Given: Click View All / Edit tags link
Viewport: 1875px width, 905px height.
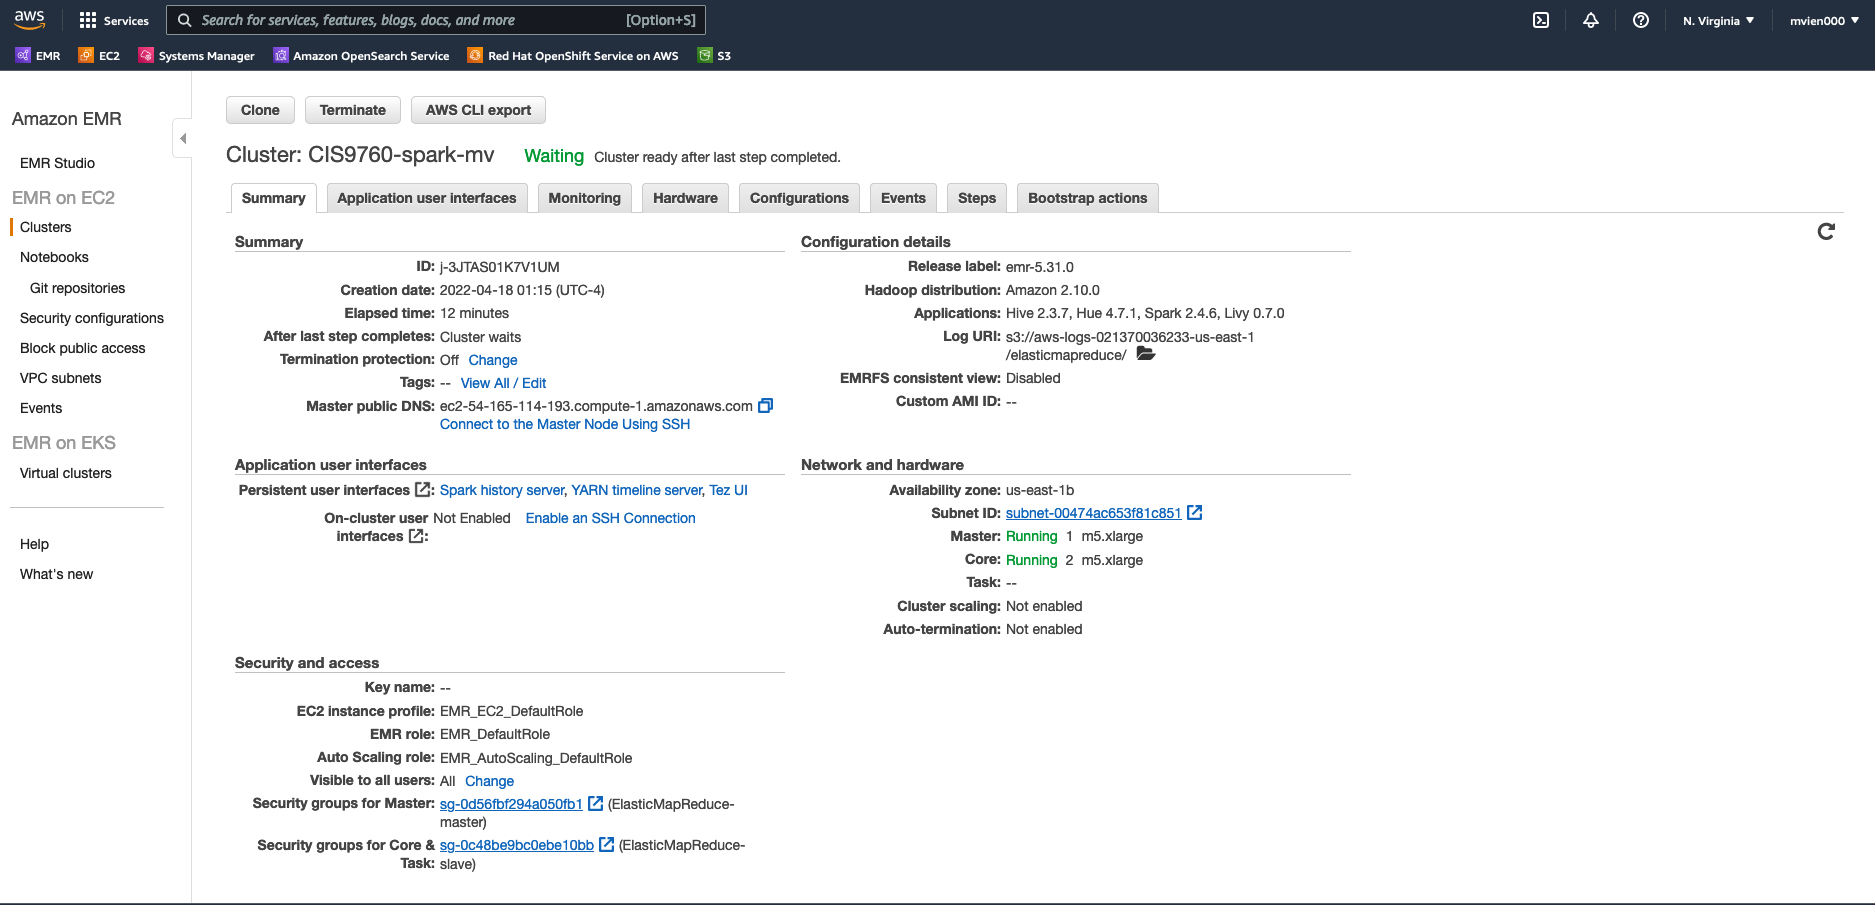Looking at the screenshot, I should click(x=503, y=383).
